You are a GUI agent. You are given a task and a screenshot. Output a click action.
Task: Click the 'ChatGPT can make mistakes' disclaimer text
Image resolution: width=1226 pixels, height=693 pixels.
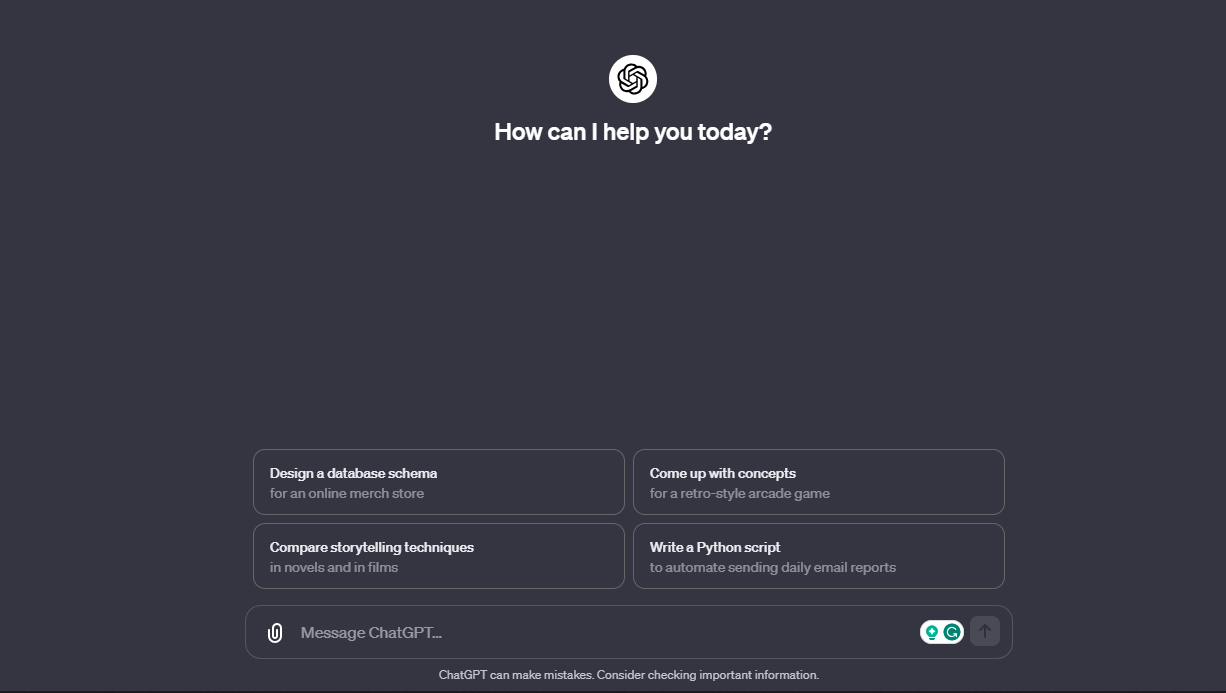tap(629, 675)
